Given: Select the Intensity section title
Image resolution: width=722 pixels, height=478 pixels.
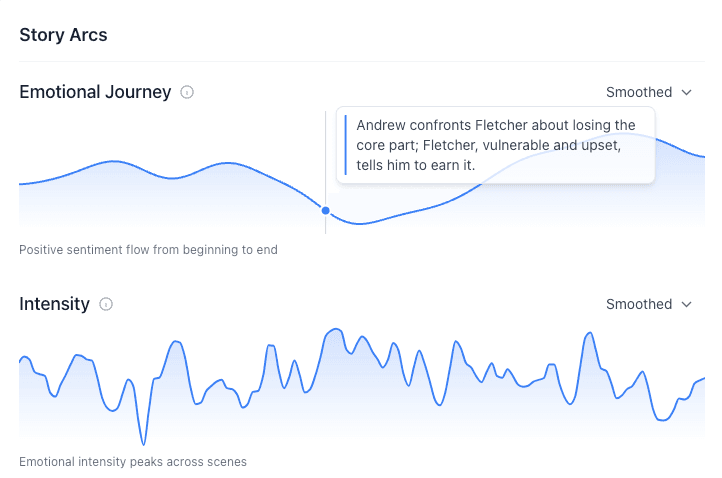Looking at the screenshot, I should (54, 304).
